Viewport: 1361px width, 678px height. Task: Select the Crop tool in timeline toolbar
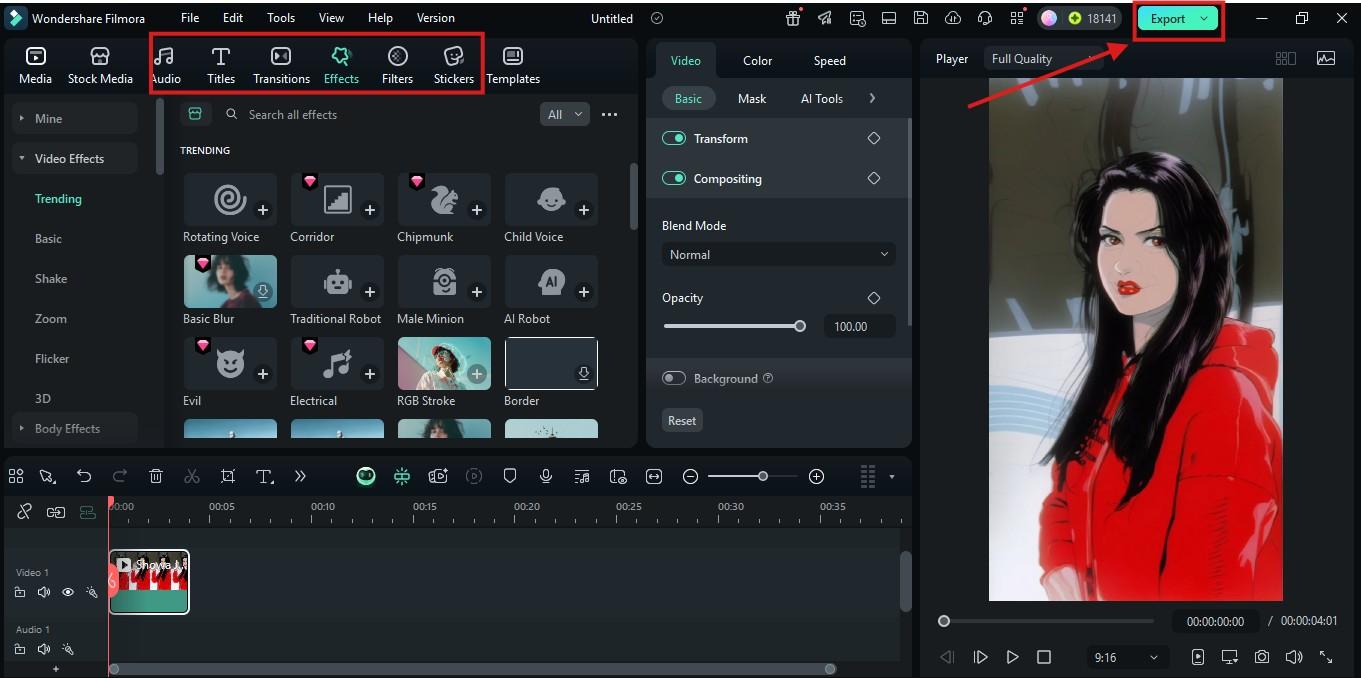(x=228, y=476)
